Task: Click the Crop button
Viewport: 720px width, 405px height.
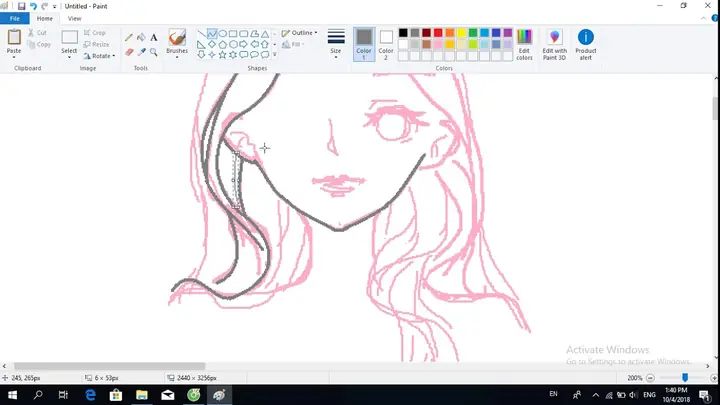Action: click(95, 33)
